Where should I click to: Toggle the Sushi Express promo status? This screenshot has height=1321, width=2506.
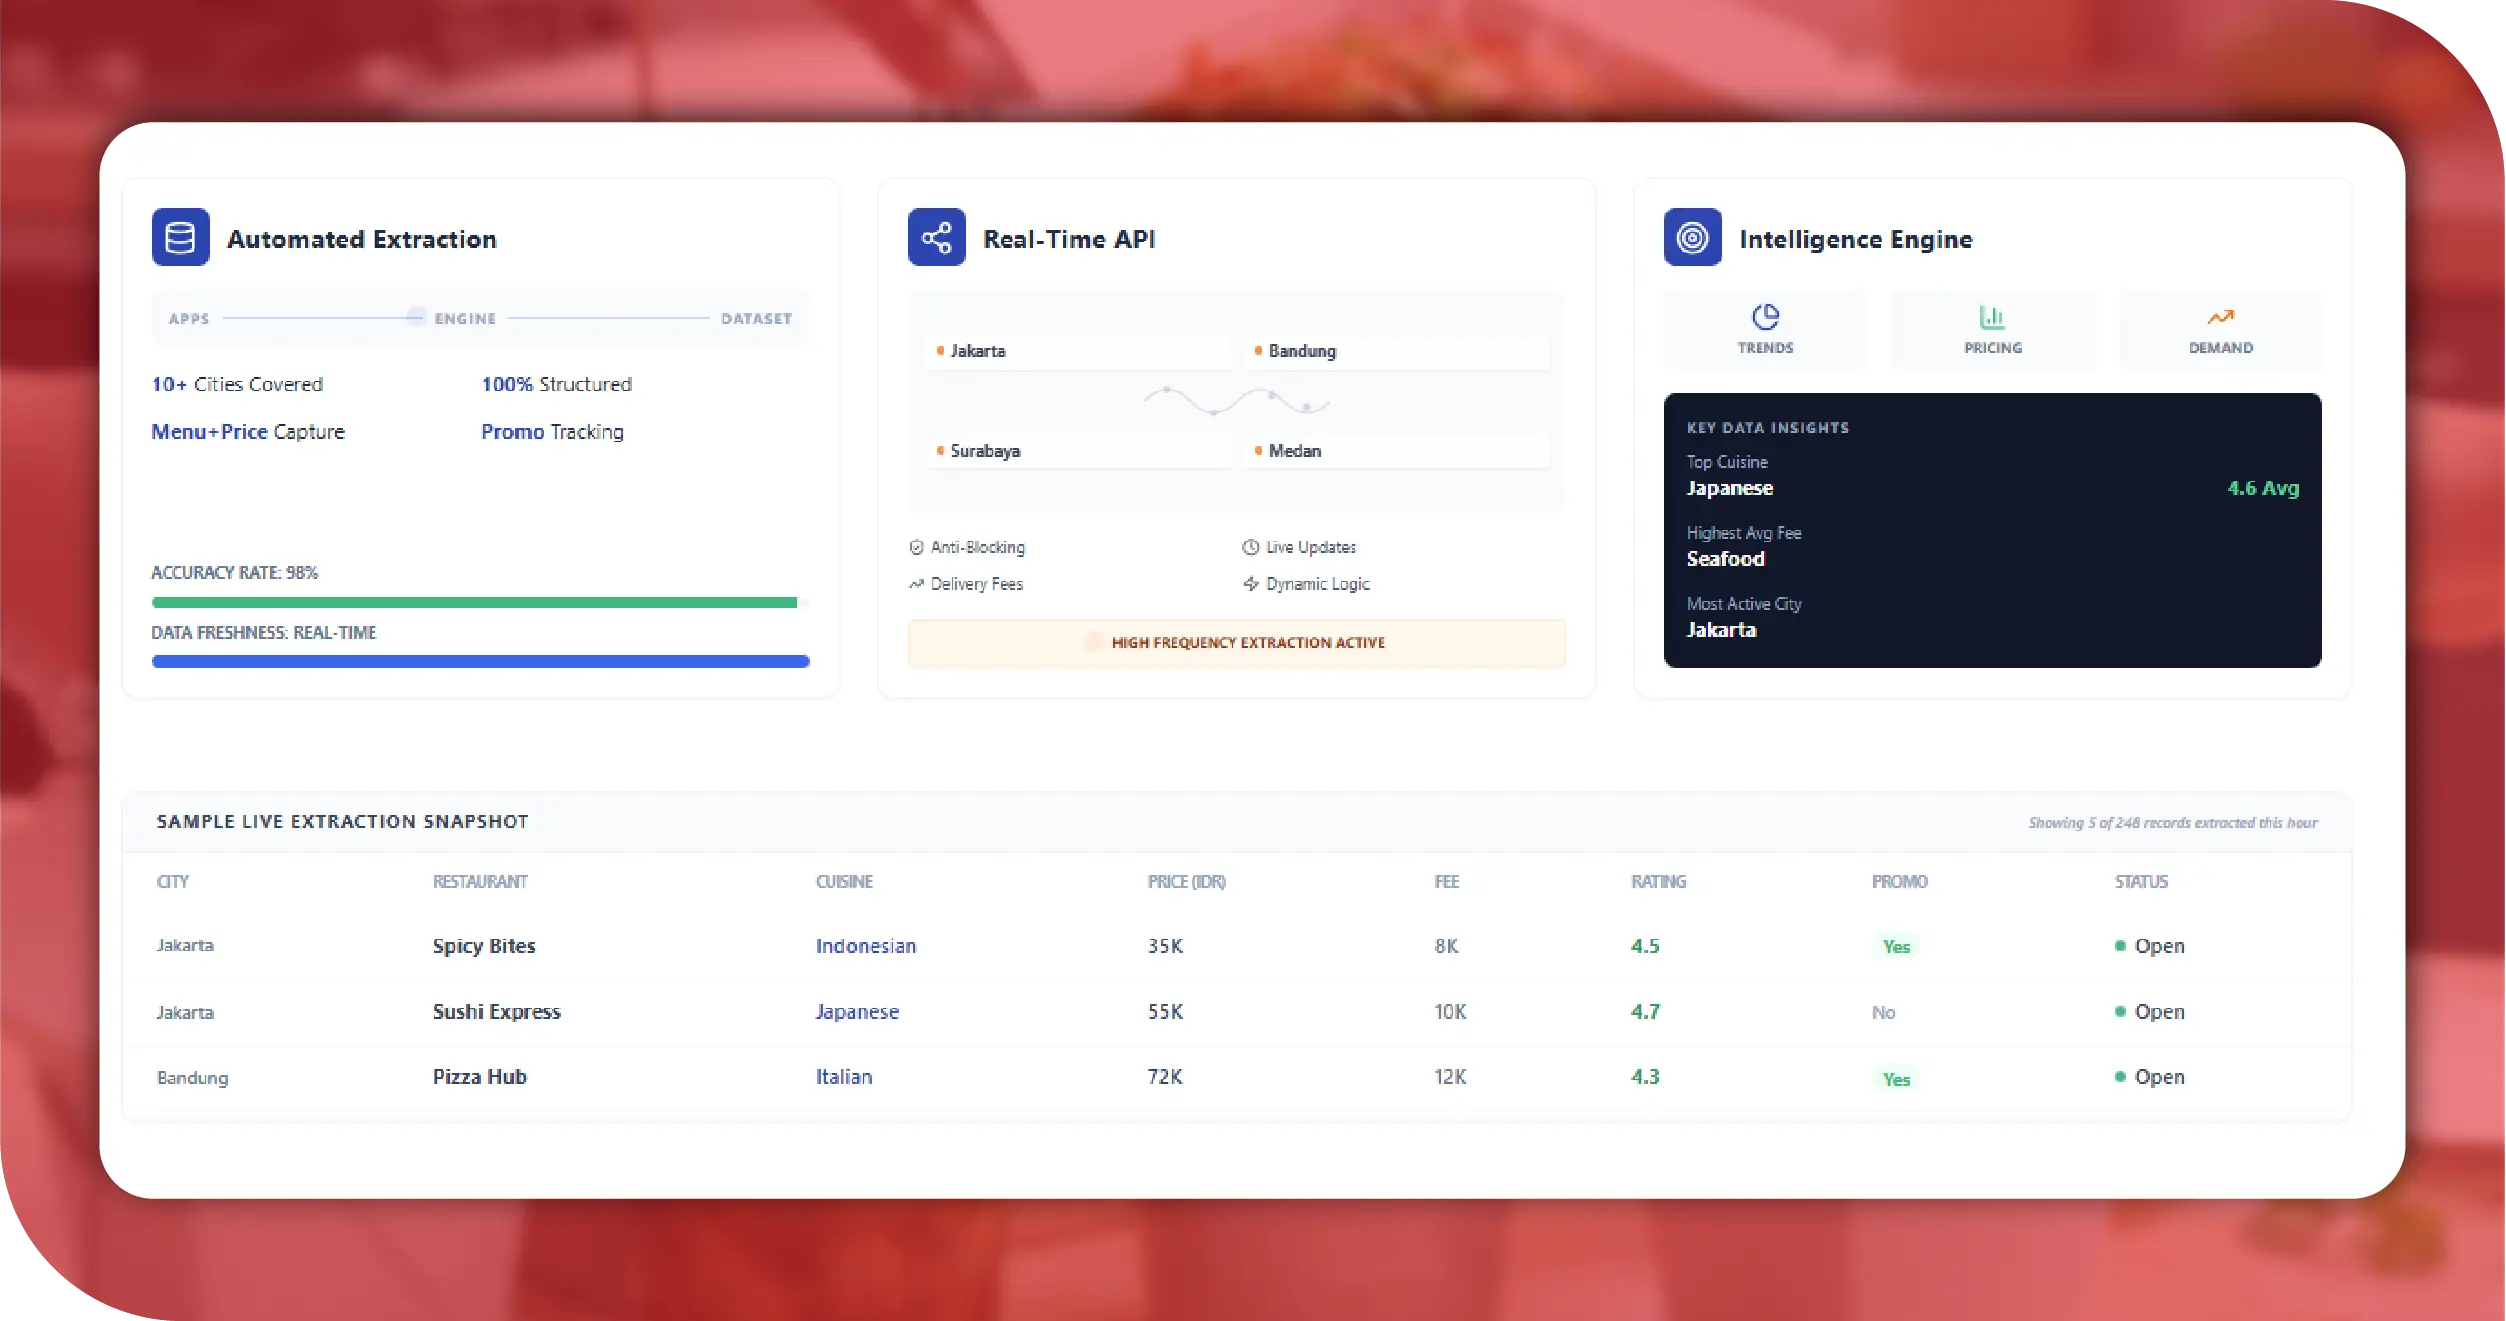click(x=1884, y=1012)
